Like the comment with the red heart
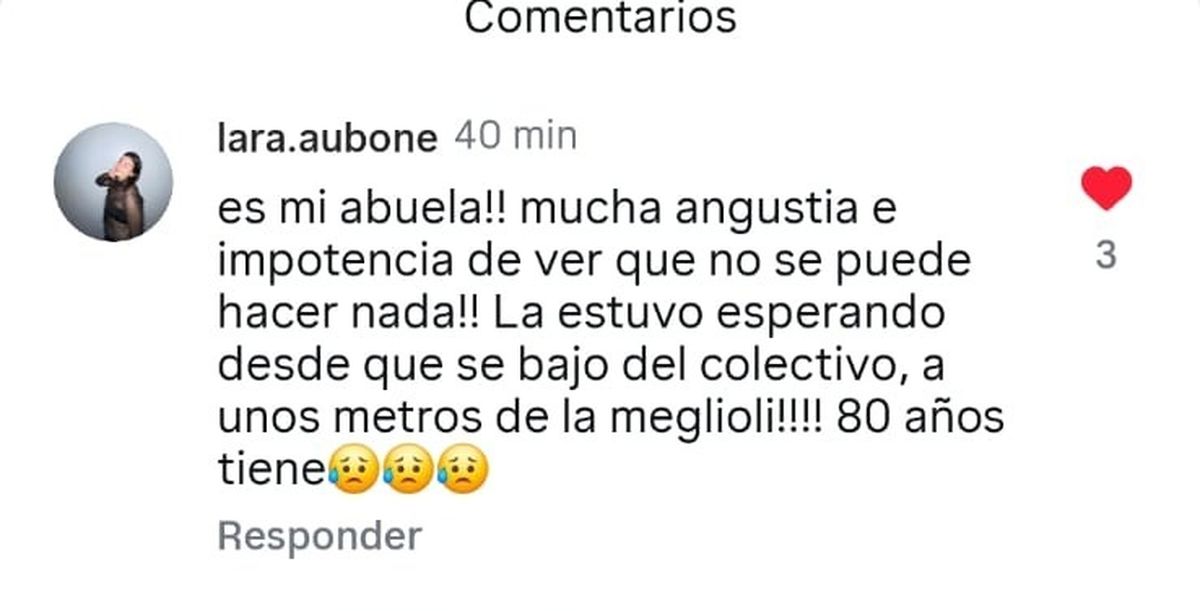Viewport: 1200px width, 611px height. [1107, 189]
